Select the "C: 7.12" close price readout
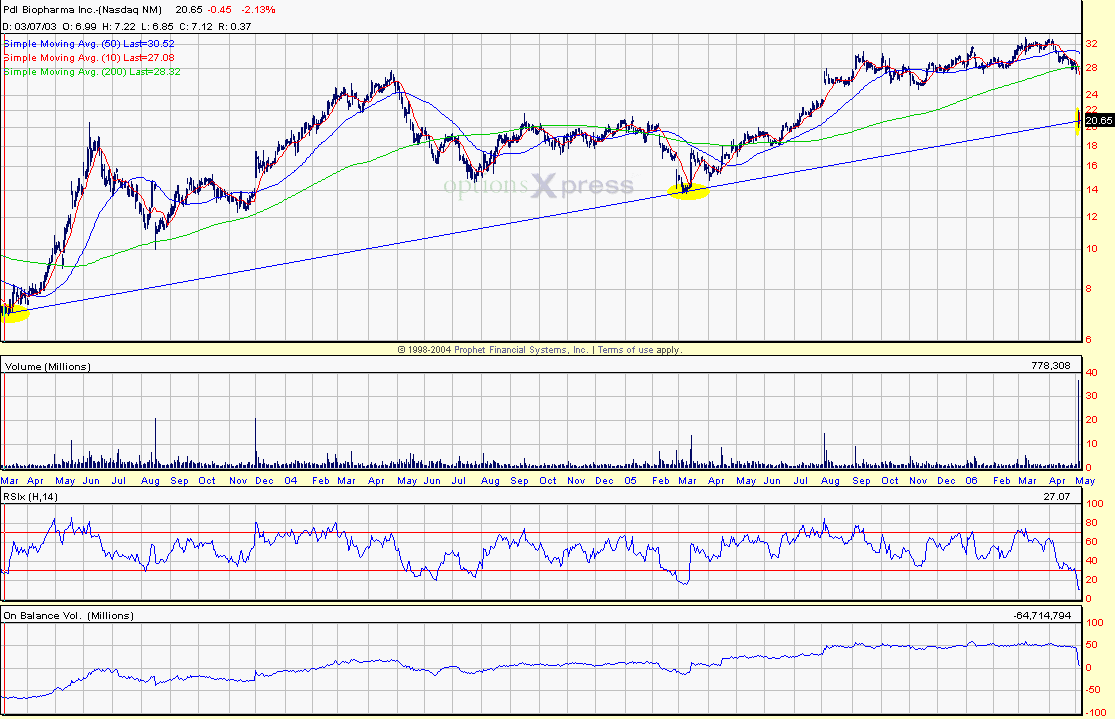Image resolution: width=1115 pixels, height=719 pixels. pyautogui.click(x=195, y=26)
